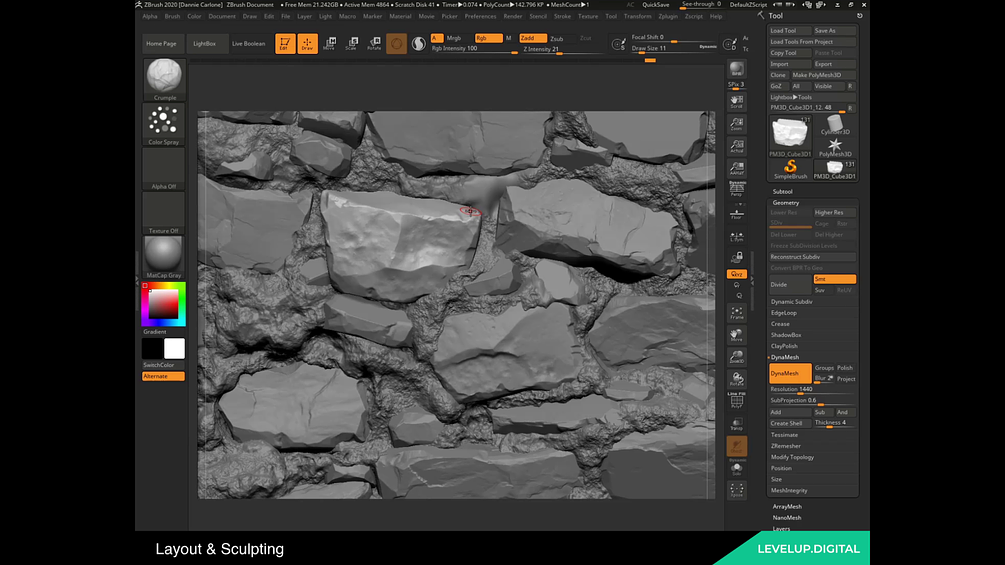Image resolution: width=1005 pixels, height=565 pixels.
Task: Expand the Modify Topology subsection
Action: tap(792, 457)
